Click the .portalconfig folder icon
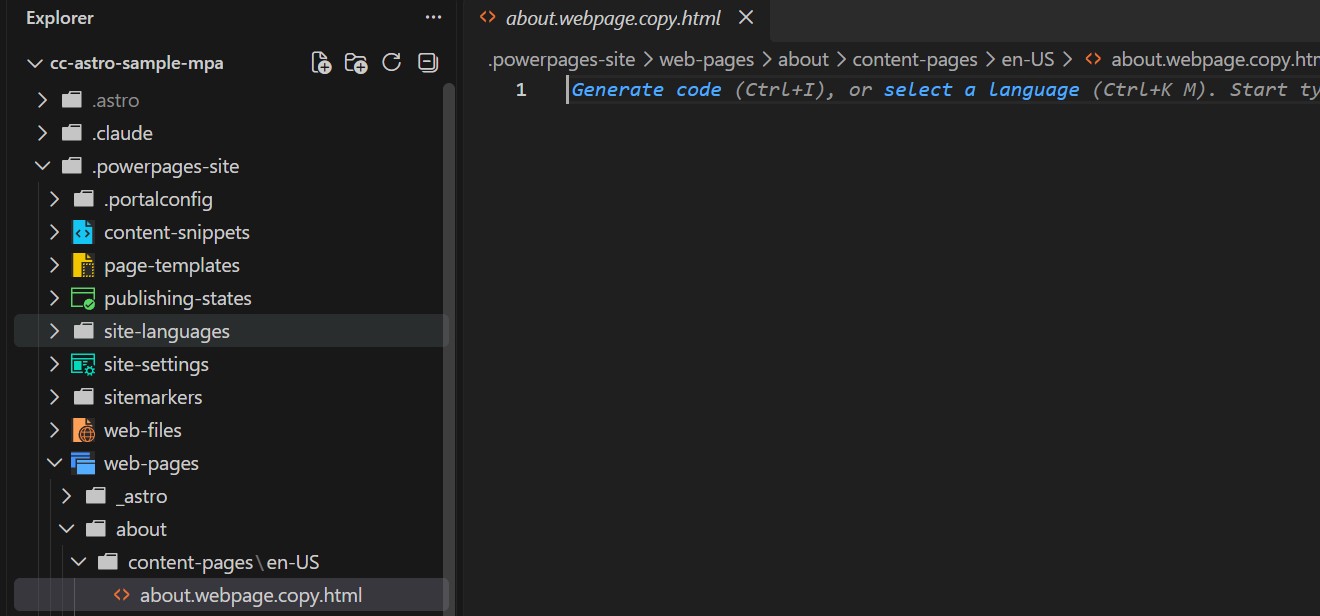1320x616 pixels. click(83, 199)
